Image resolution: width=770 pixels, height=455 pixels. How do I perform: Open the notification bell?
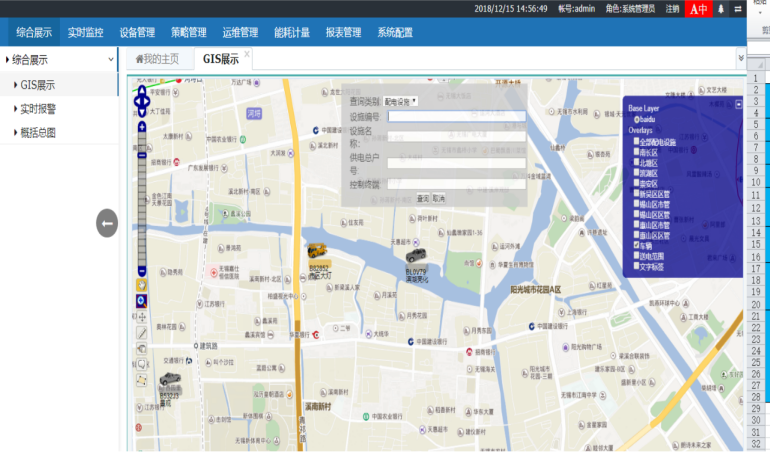[721, 9]
